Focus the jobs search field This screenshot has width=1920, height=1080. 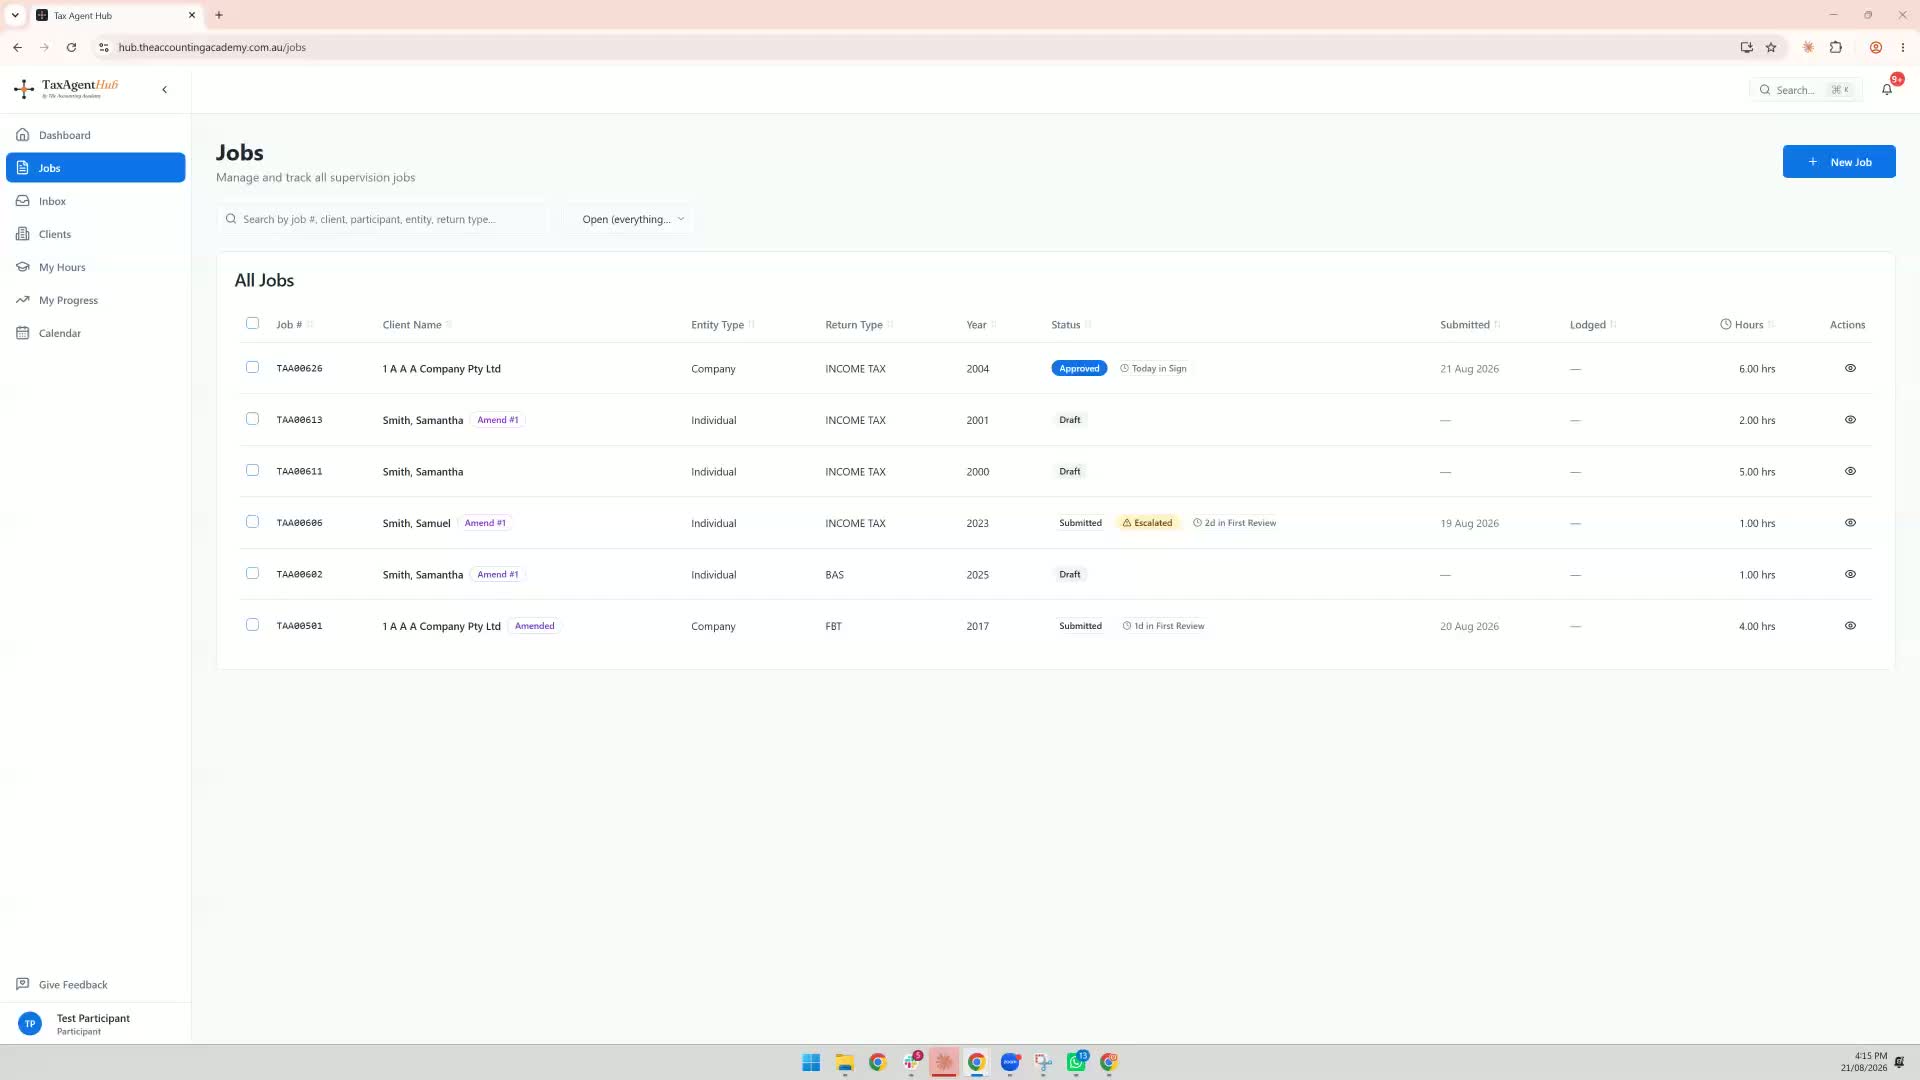(x=384, y=219)
